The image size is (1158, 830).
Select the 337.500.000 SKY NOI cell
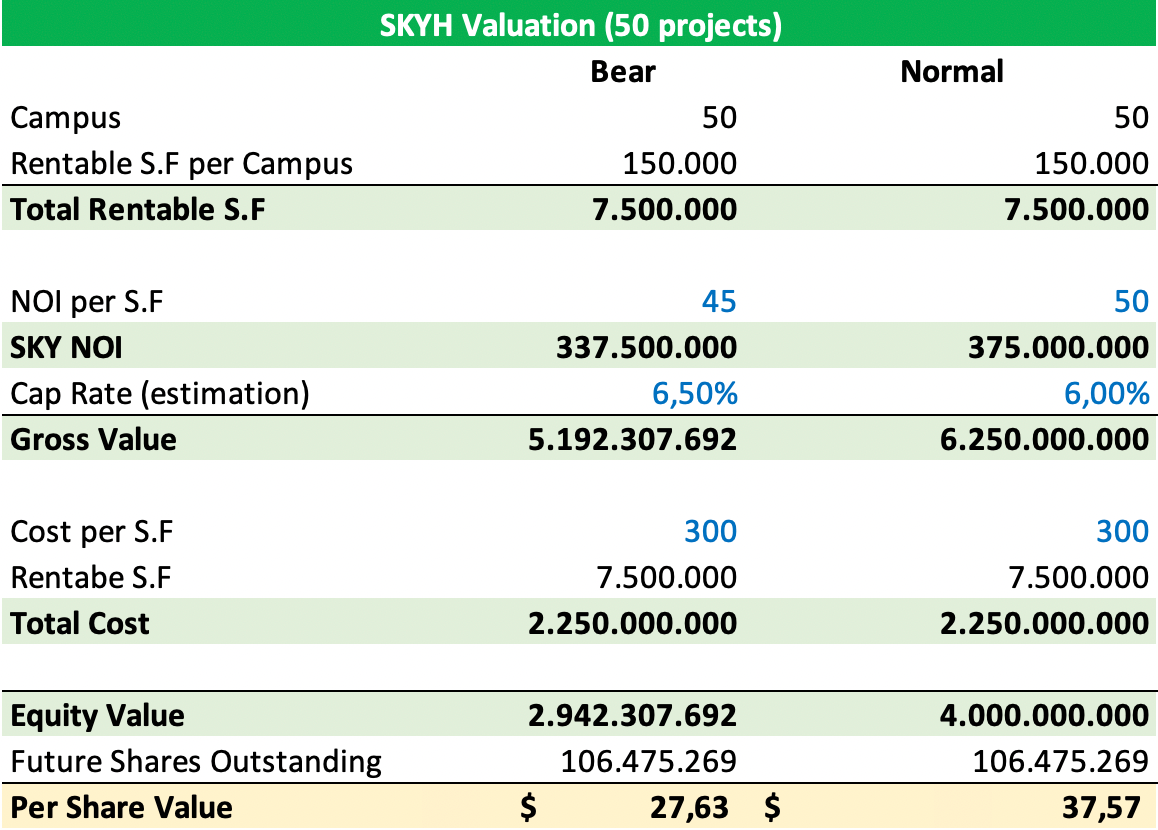[x=647, y=348]
